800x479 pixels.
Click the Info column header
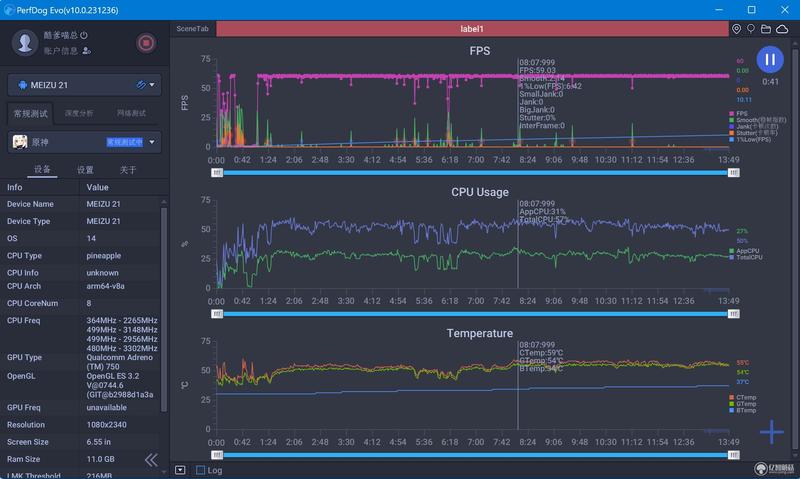click(15, 187)
